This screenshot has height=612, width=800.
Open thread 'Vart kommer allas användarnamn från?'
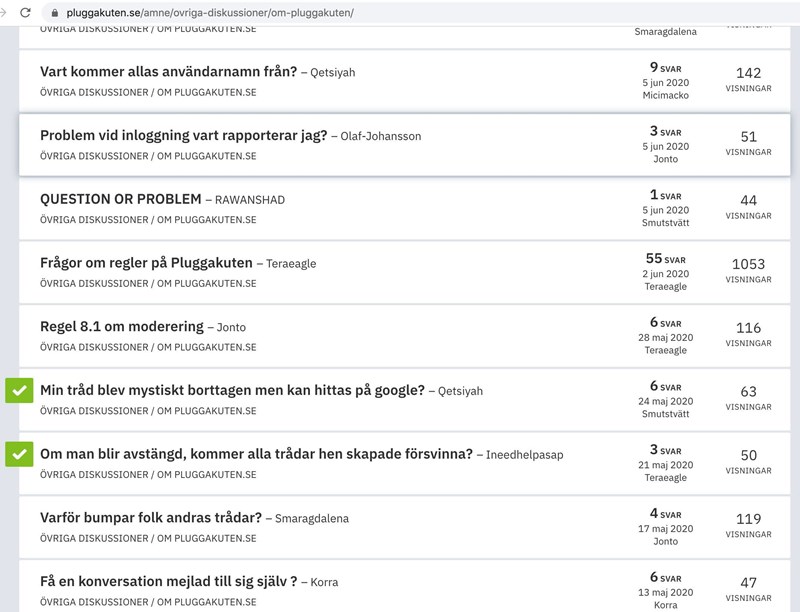tap(168, 72)
